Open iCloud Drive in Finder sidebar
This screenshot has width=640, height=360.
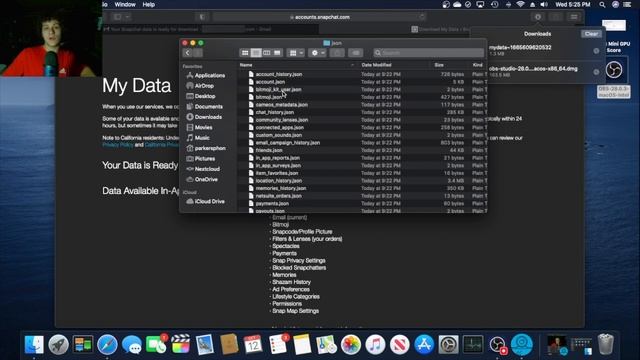(205, 202)
